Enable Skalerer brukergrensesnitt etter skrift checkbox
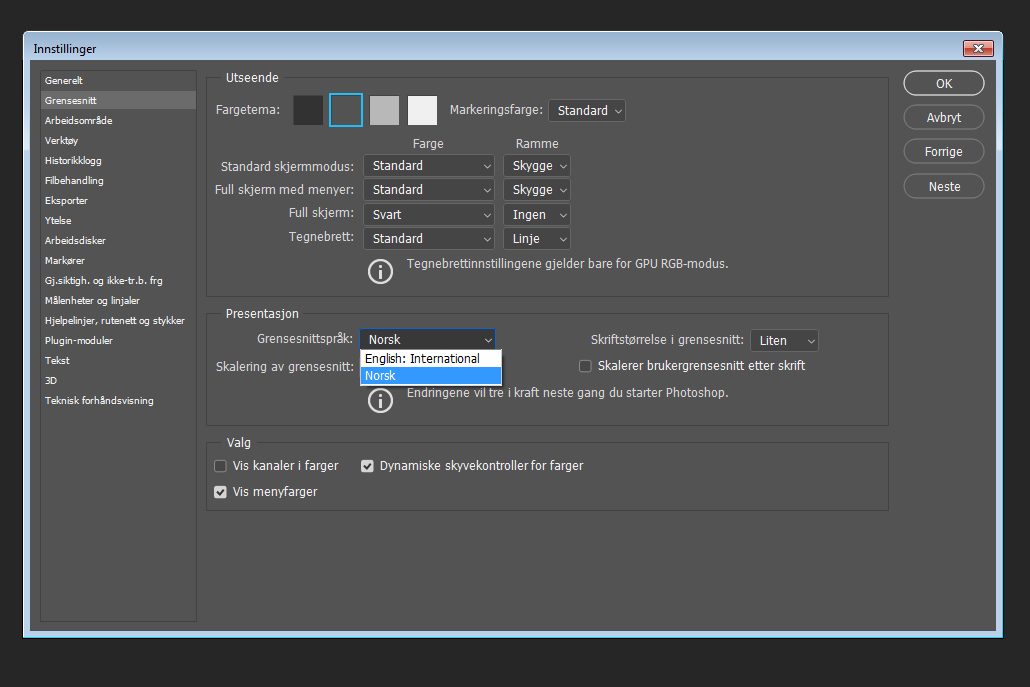The height and width of the screenshot is (687, 1030). (585, 366)
